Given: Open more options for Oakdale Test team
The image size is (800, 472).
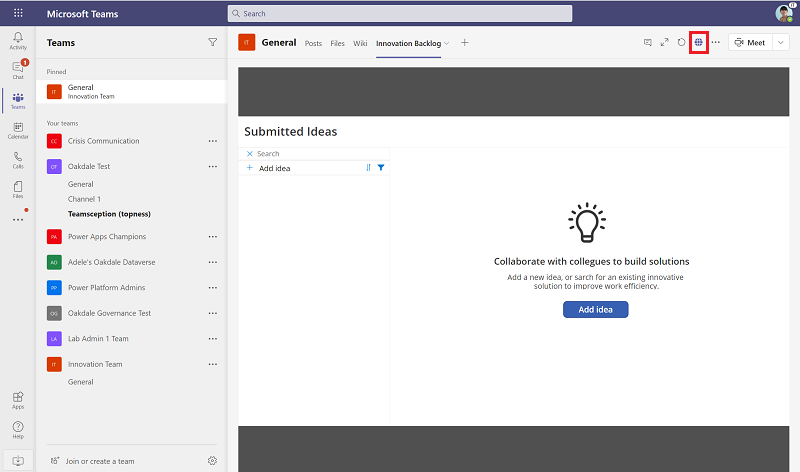Looking at the screenshot, I should point(213,166).
